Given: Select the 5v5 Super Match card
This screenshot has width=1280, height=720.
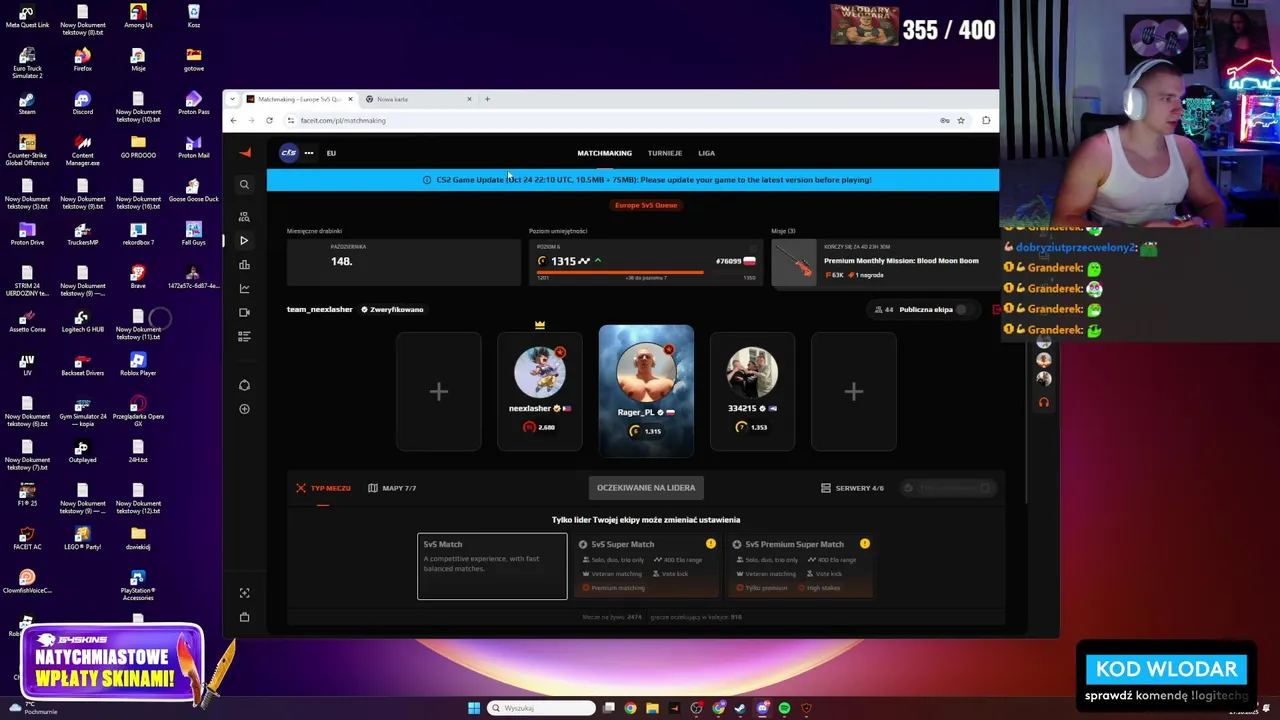Looking at the screenshot, I should pos(647,567).
